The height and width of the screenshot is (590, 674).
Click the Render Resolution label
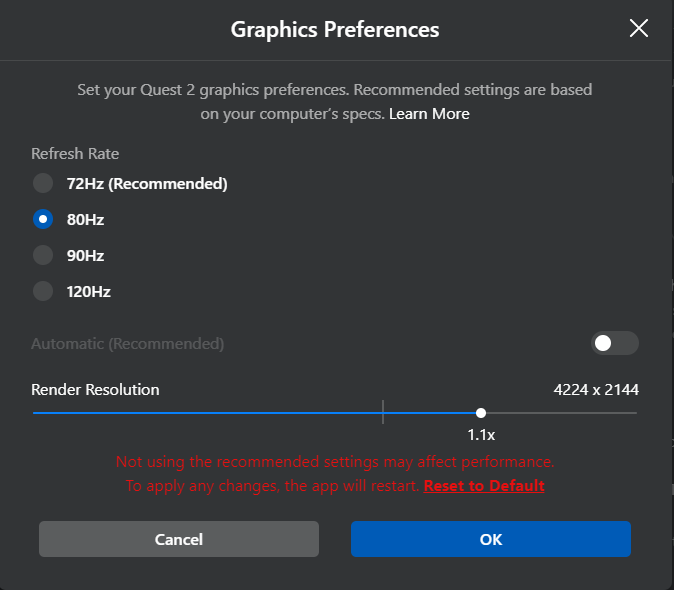coord(95,390)
